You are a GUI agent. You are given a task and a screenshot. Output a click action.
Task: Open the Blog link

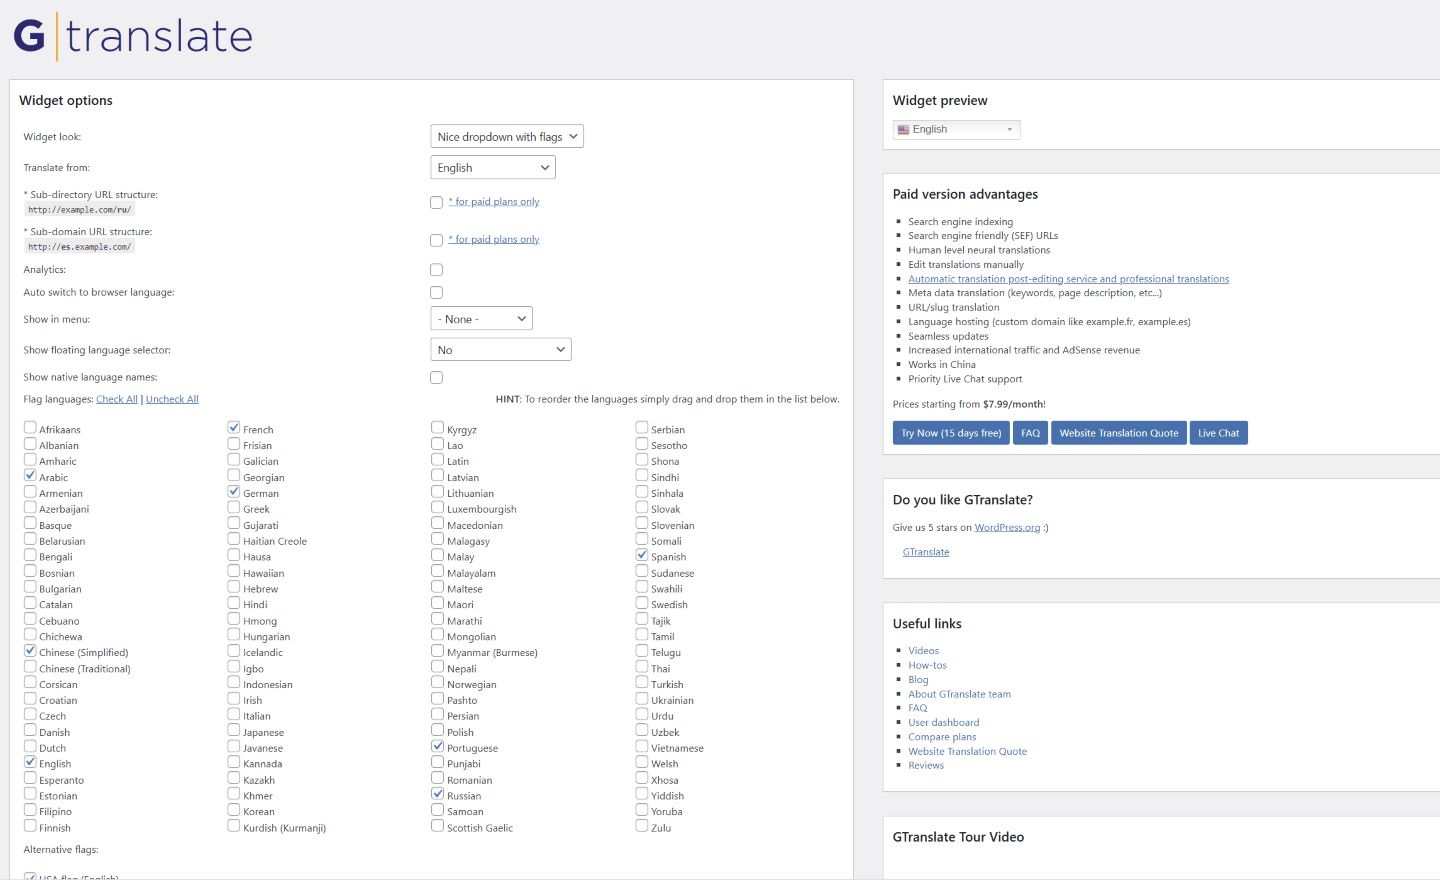point(918,680)
